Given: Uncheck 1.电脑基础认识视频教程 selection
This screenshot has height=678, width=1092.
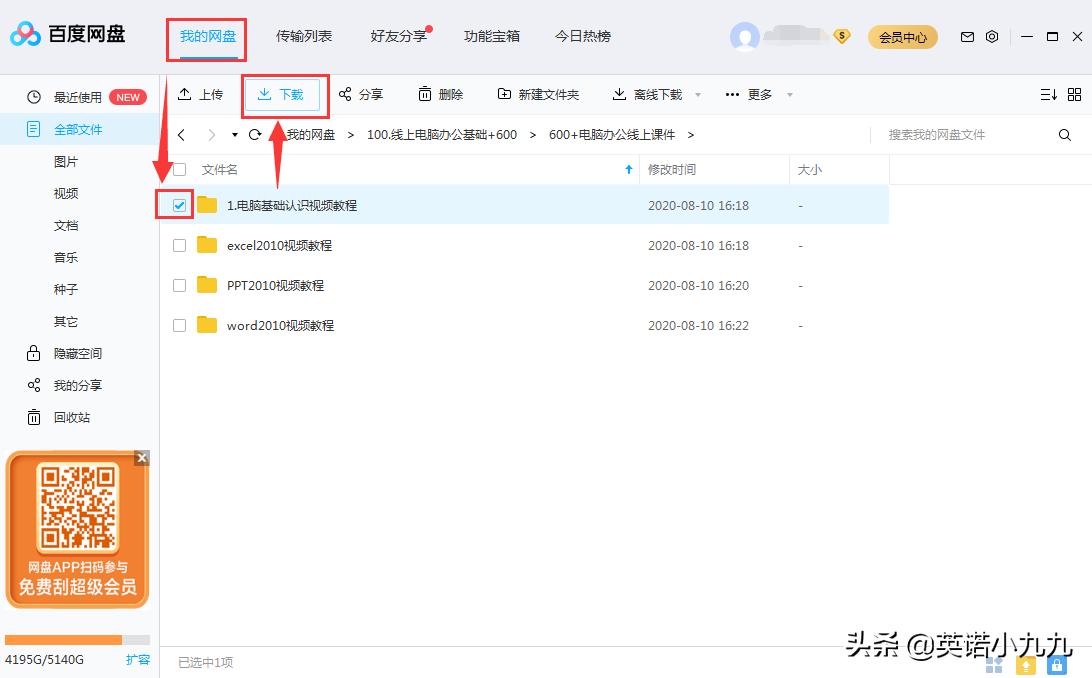Looking at the screenshot, I should point(179,204).
